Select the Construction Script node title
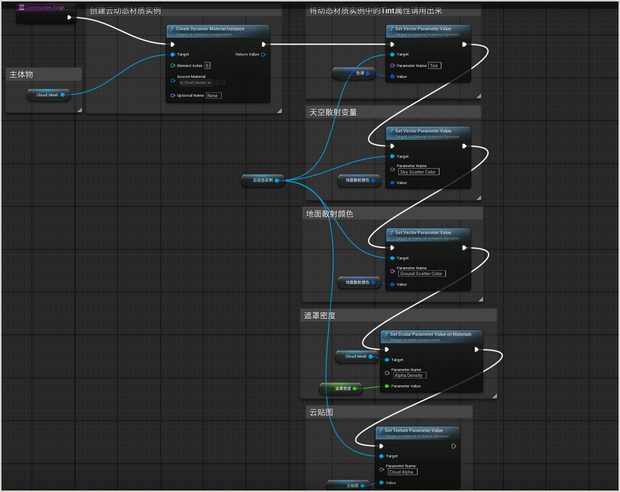 45,7
